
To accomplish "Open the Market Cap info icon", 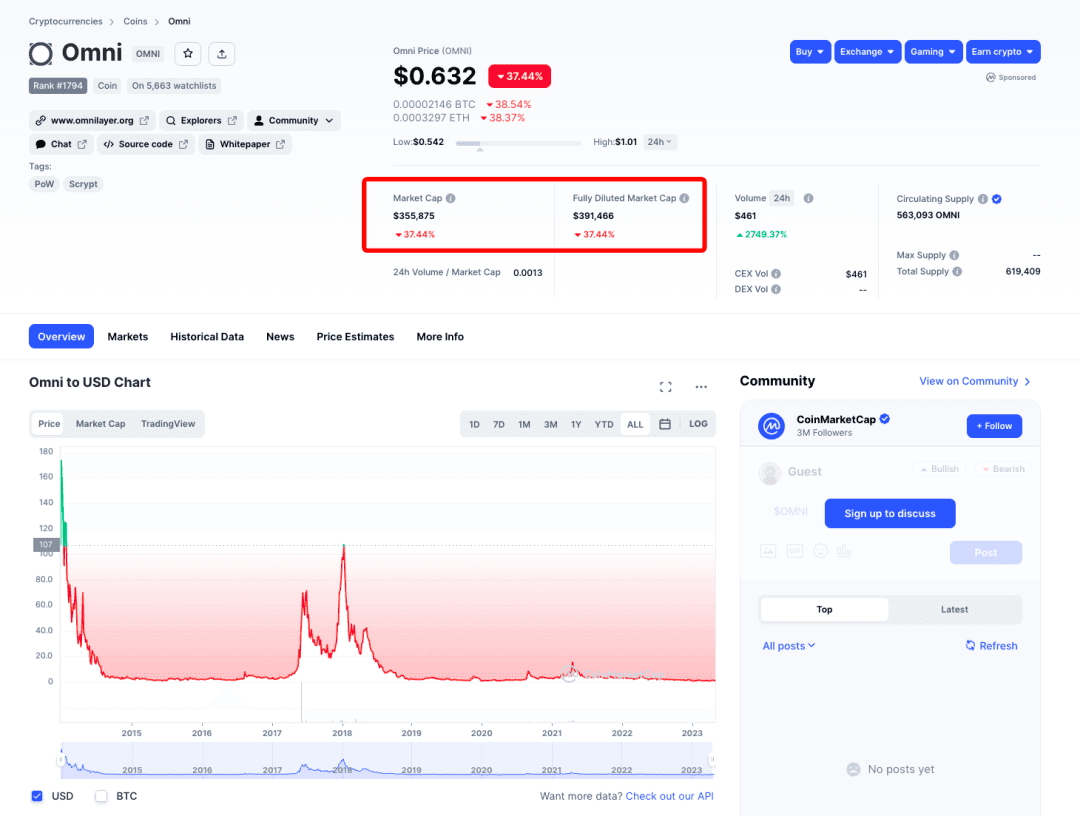I will point(450,198).
